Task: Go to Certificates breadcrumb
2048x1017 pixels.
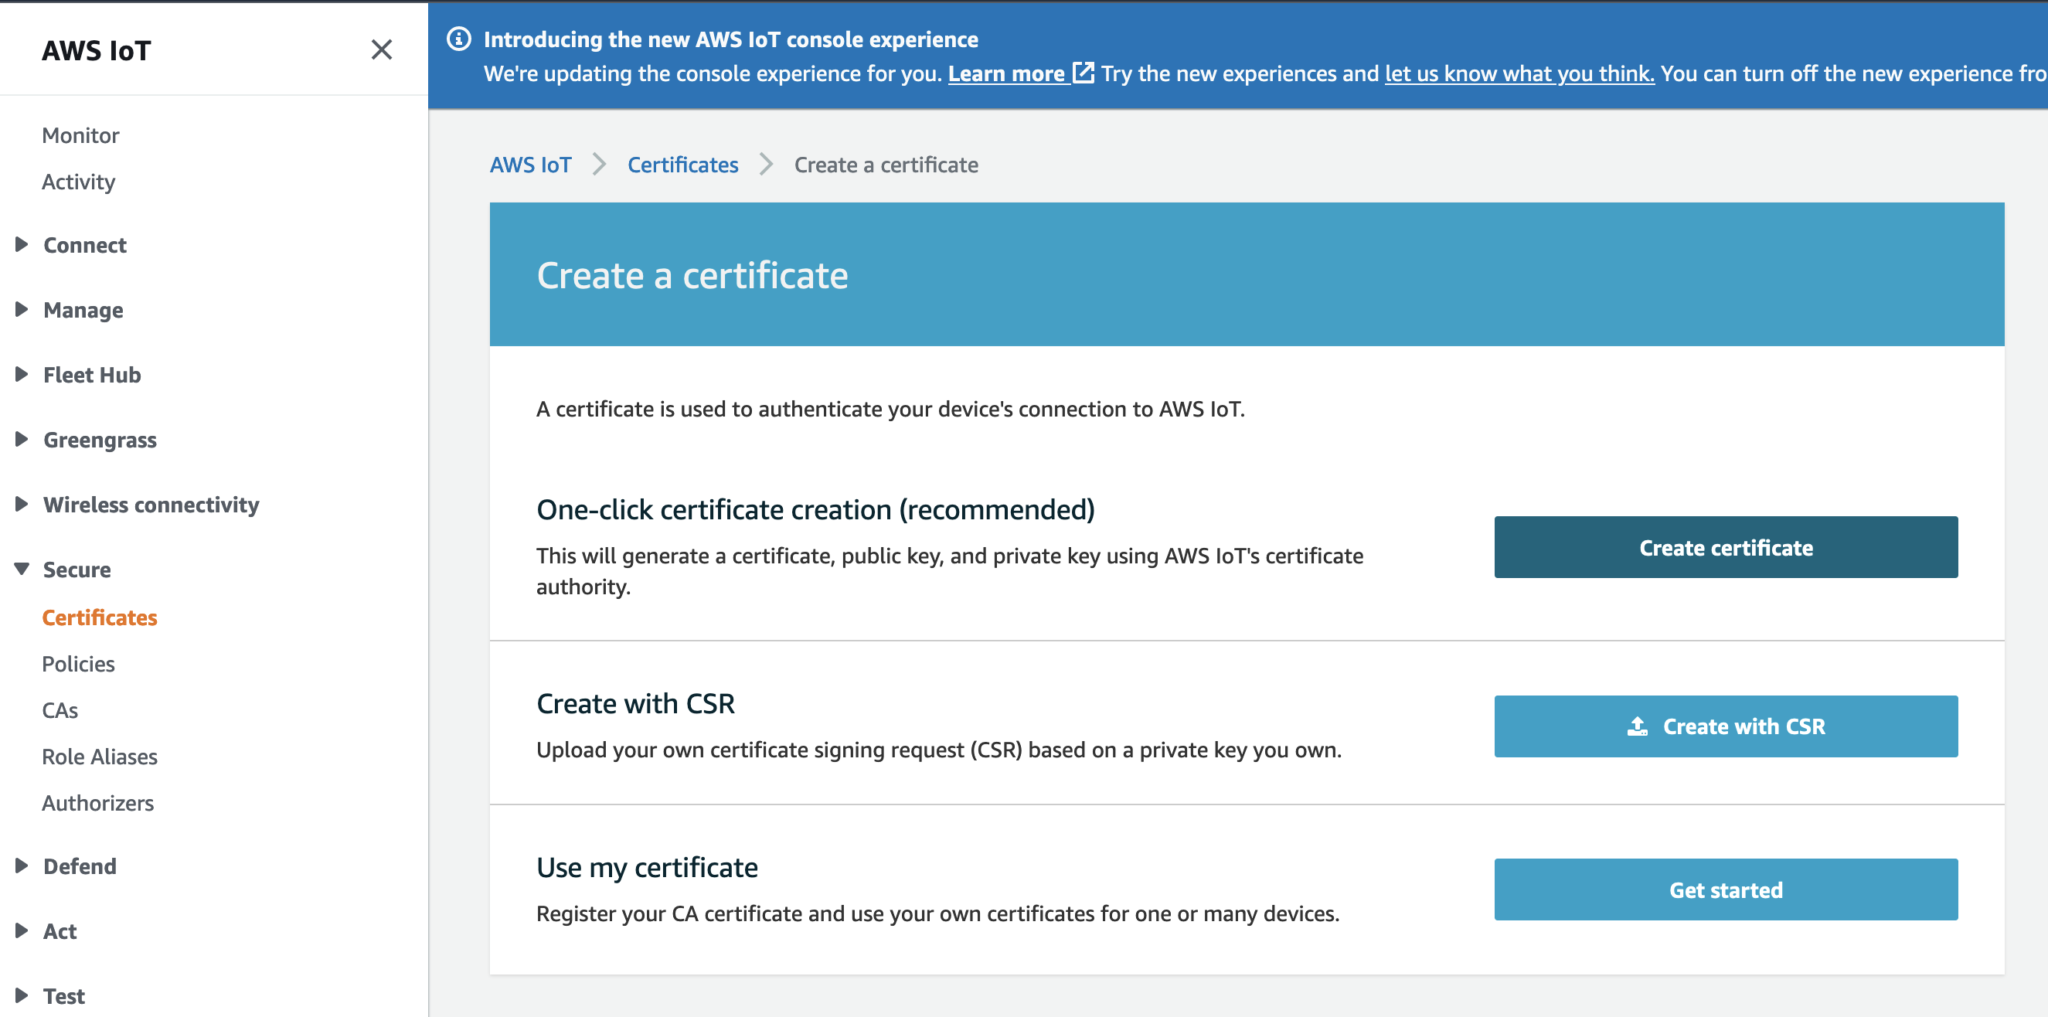Action: 683,165
